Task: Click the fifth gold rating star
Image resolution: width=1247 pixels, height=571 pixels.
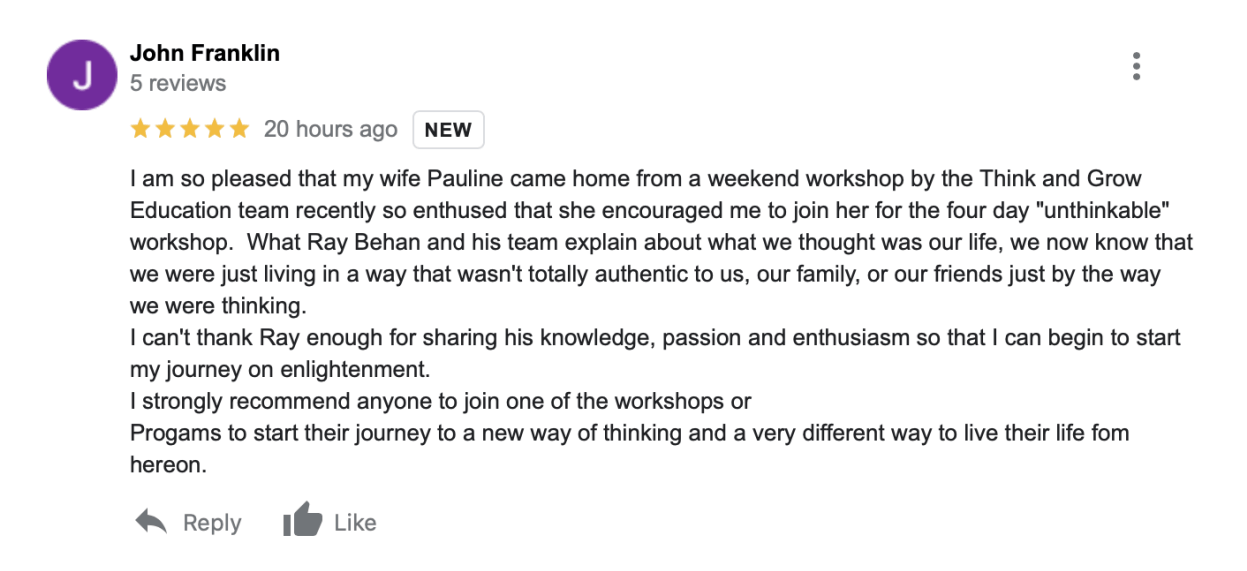Action: click(239, 129)
